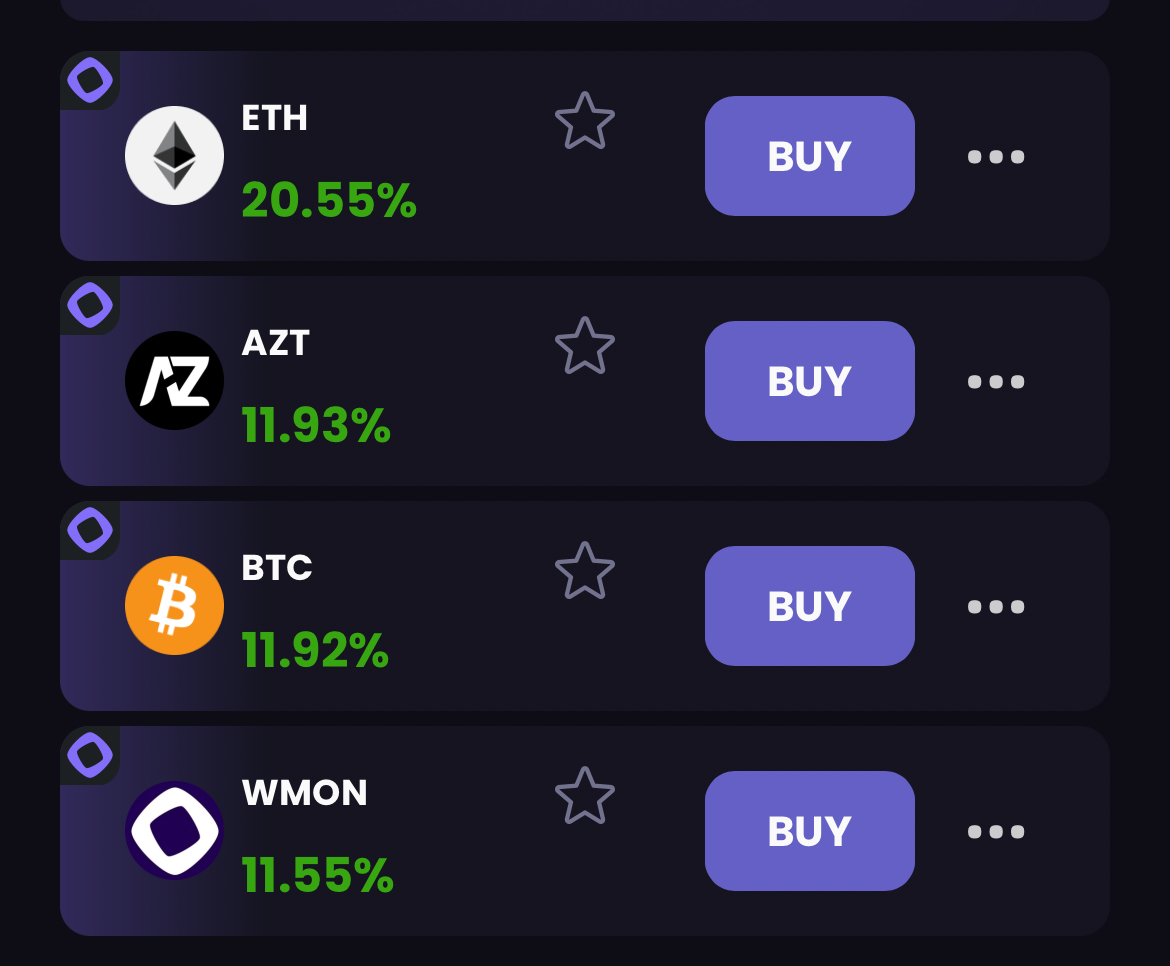This screenshot has width=1170, height=966.
Task: Click the AZT token logo
Action: click(174, 380)
